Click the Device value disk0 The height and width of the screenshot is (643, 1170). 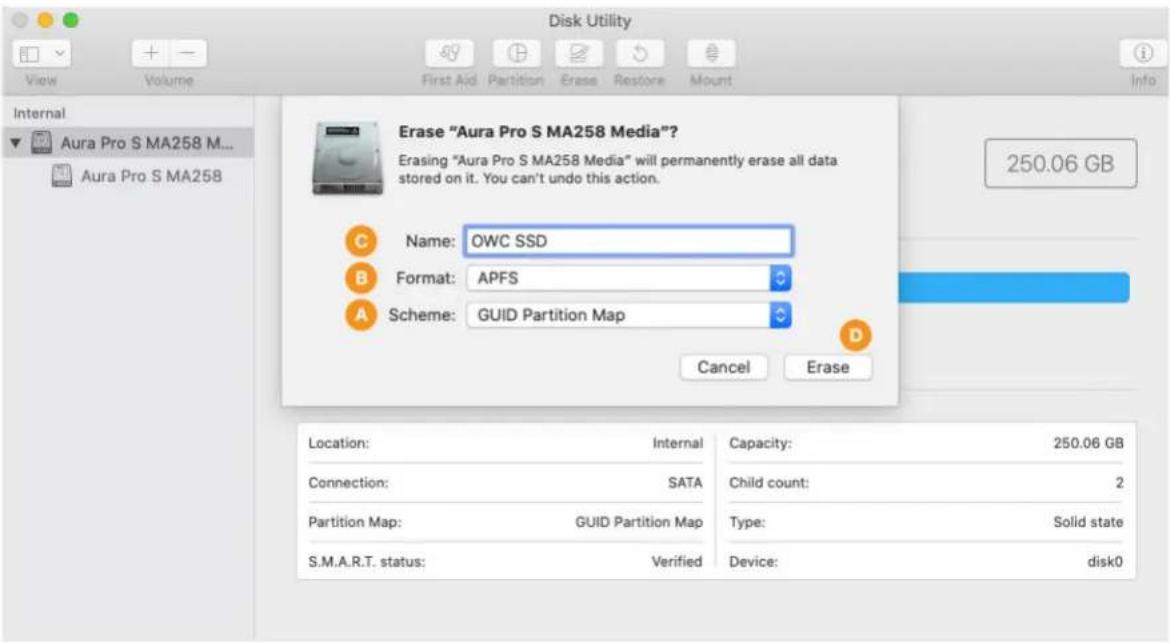pos(1105,562)
